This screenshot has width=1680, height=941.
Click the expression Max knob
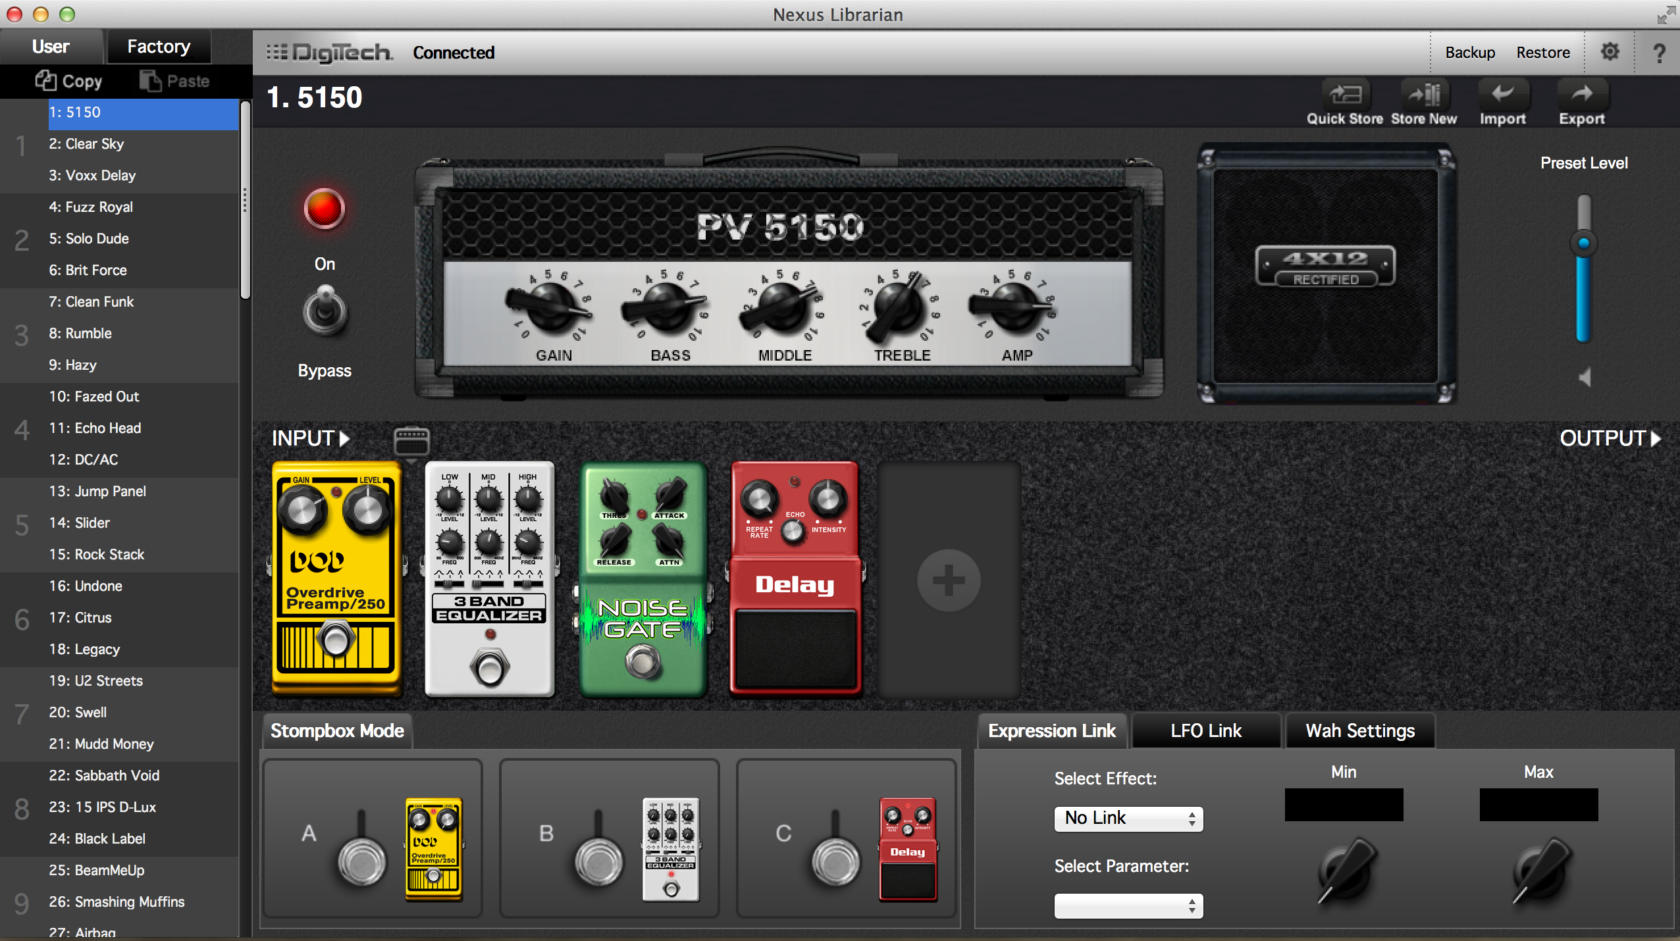tap(1542, 870)
